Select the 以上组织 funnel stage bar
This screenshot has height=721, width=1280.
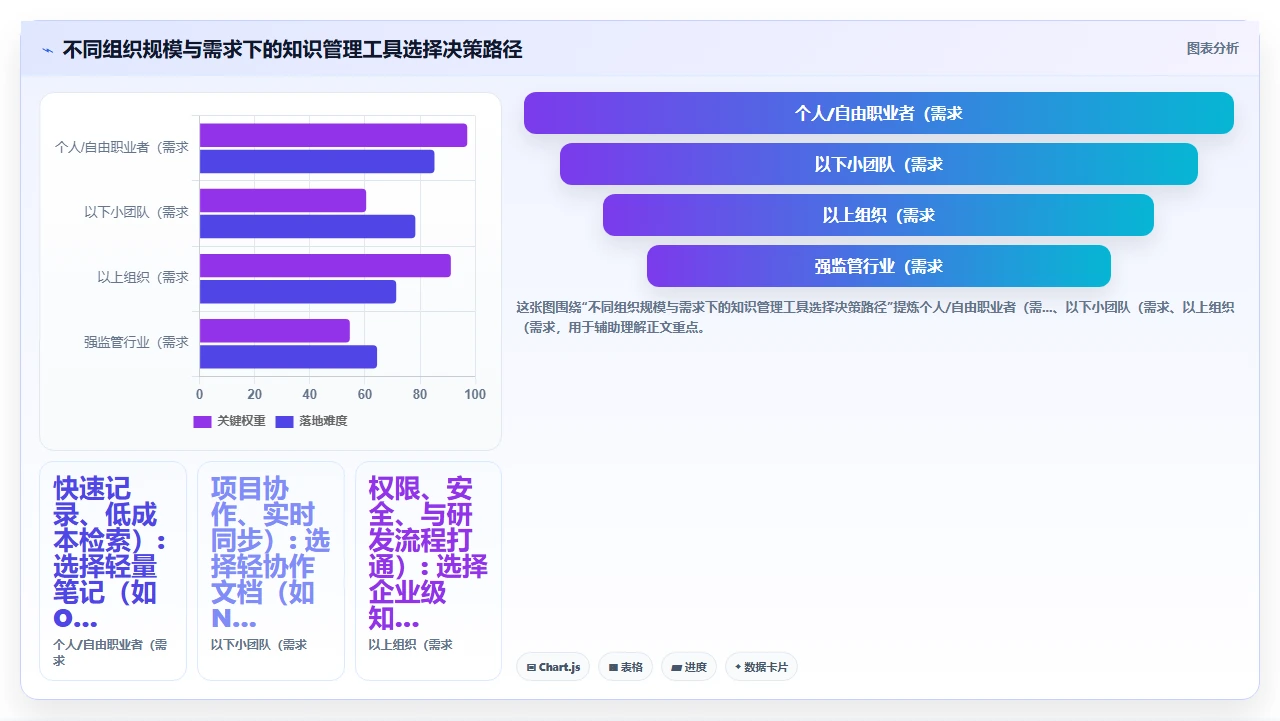pyautogui.click(x=879, y=215)
